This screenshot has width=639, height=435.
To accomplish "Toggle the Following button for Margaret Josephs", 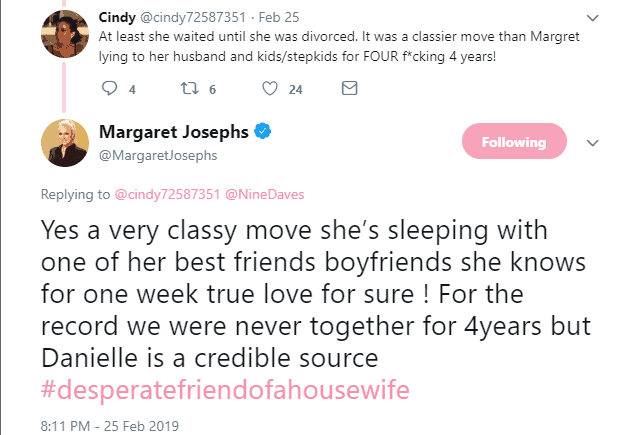I will click(513, 142).
